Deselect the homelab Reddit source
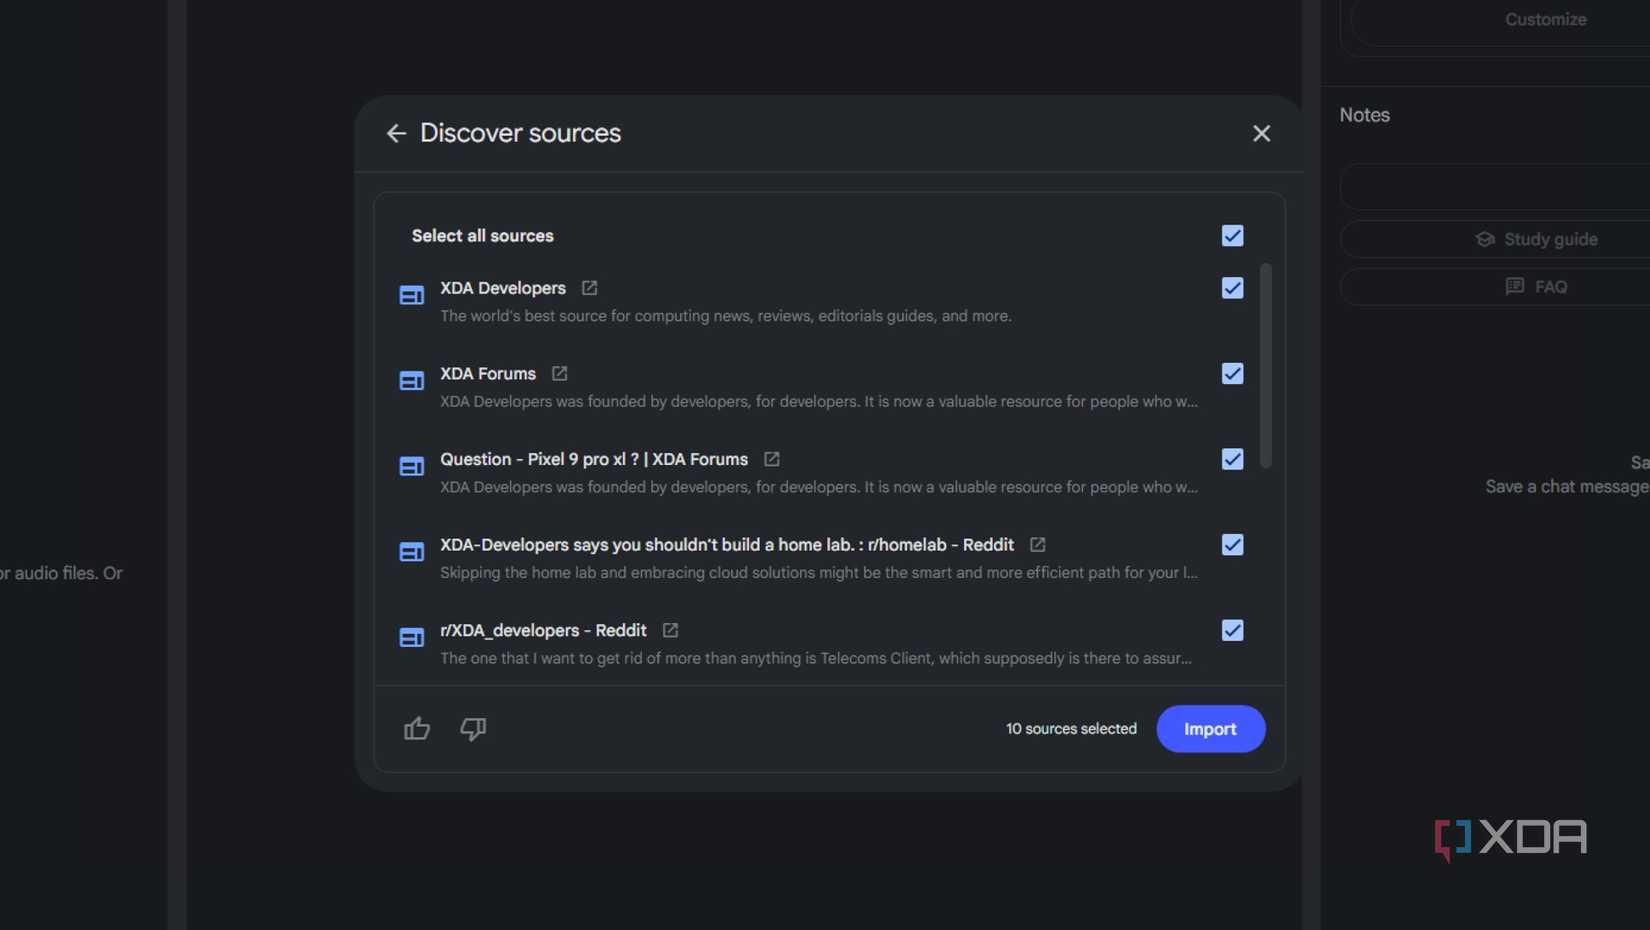 pos(1232,544)
